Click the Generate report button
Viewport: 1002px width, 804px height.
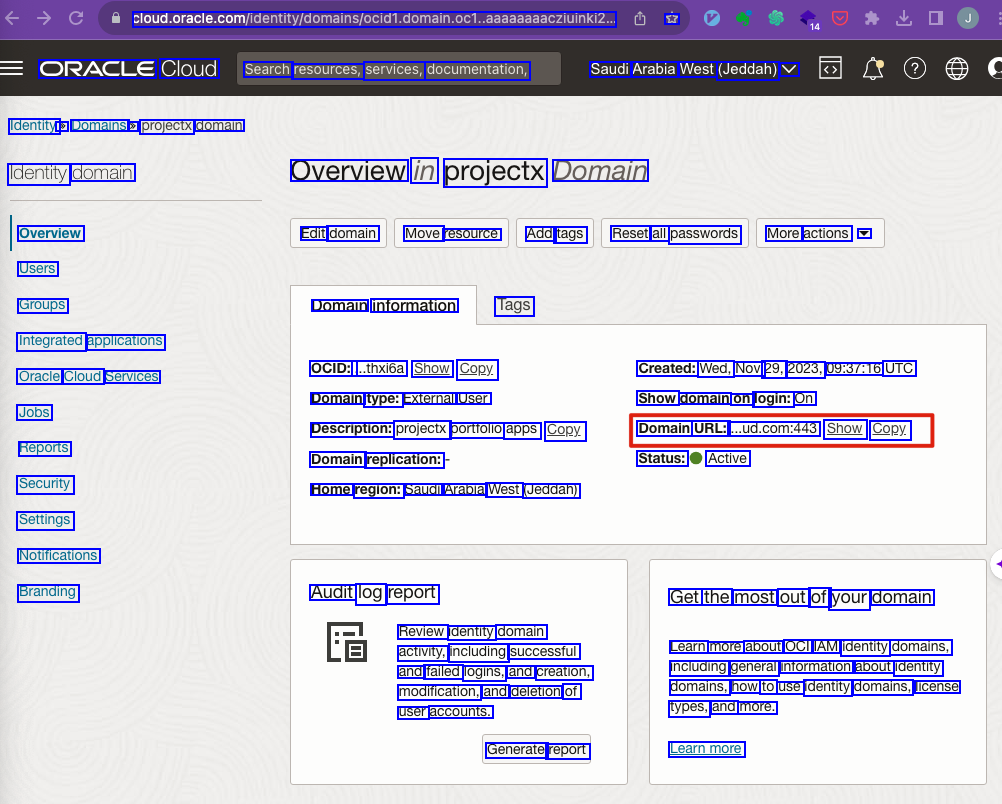click(536, 749)
